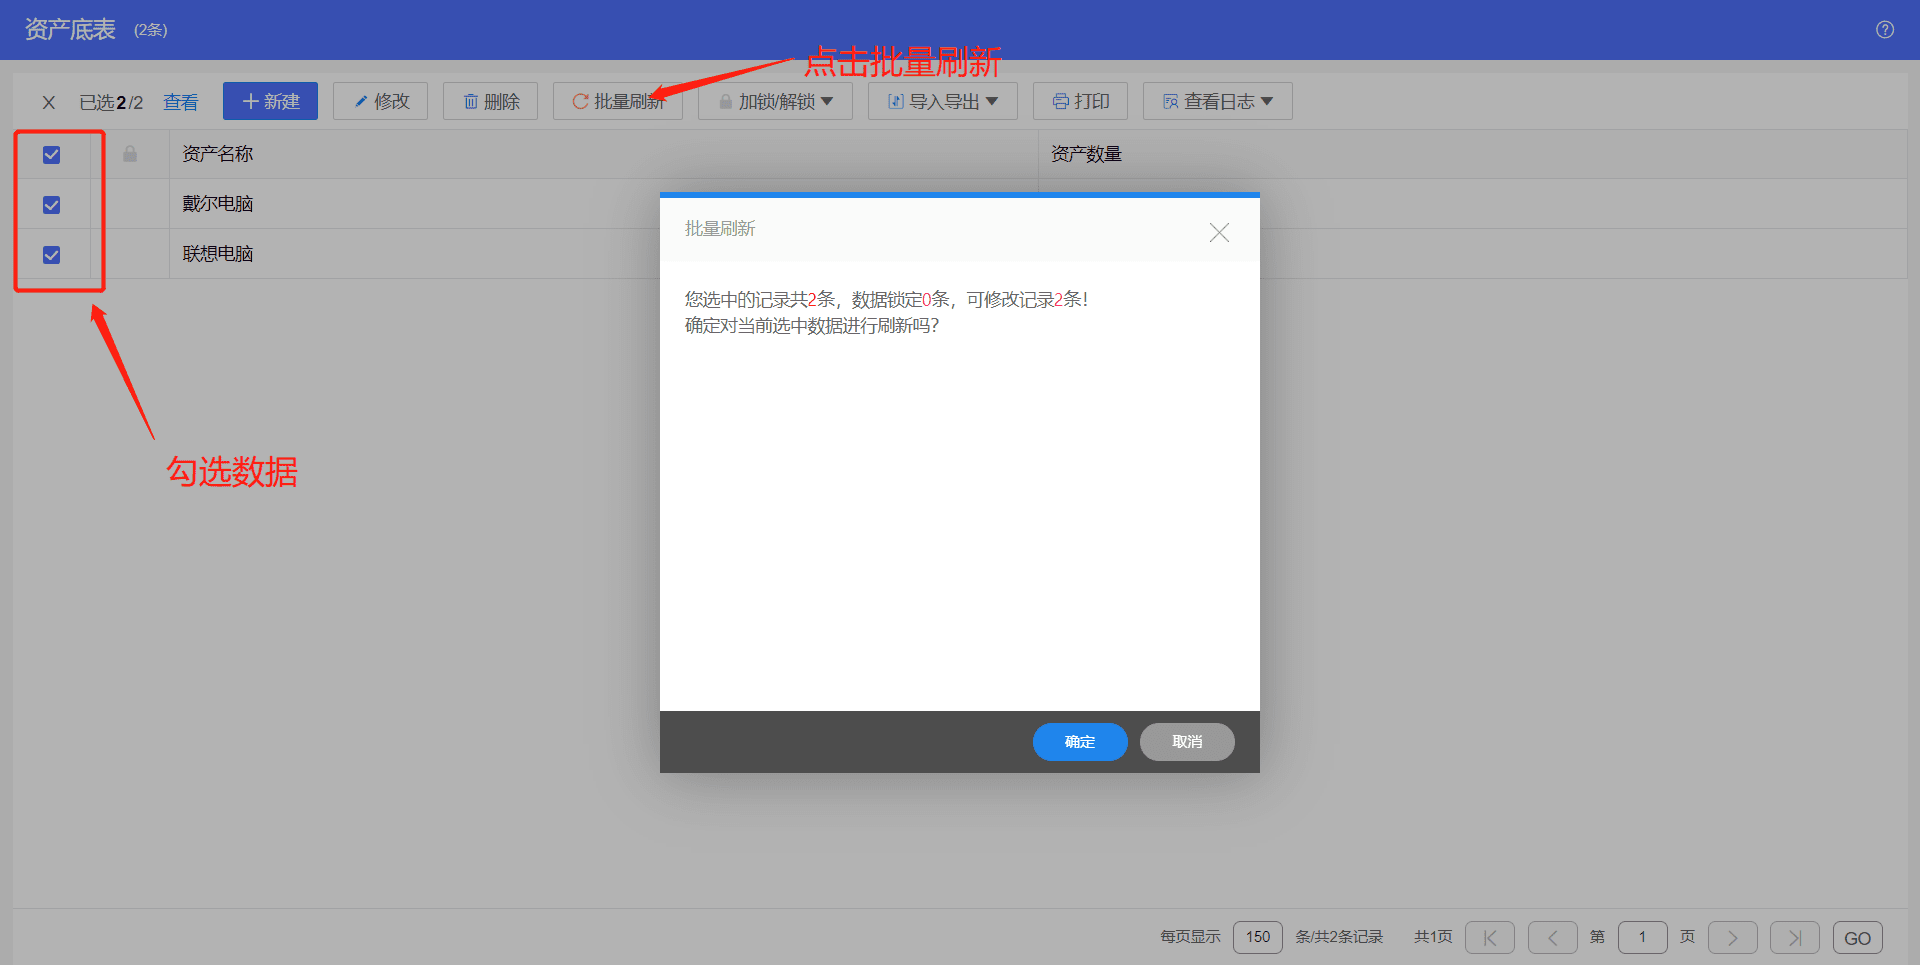This screenshot has height=965, width=1920.
Task: Open the 导入导出 dropdown
Action: pyautogui.click(x=943, y=101)
